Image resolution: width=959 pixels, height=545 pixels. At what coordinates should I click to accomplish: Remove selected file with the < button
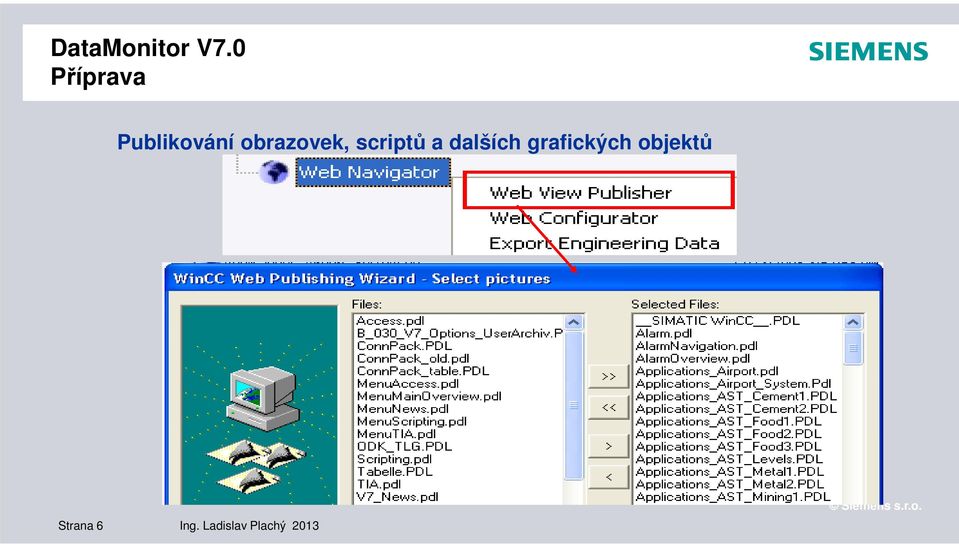tap(609, 477)
